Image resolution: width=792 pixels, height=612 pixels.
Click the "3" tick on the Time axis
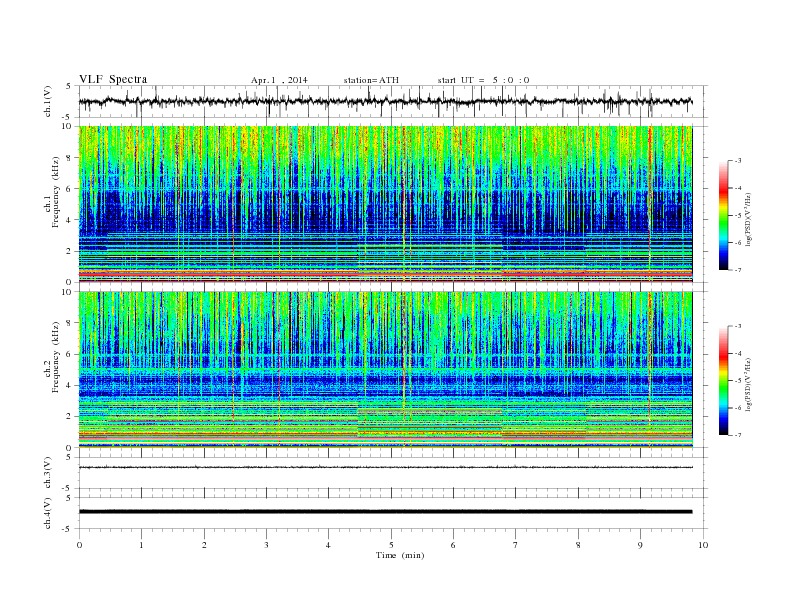pyautogui.click(x=266, y=545)
